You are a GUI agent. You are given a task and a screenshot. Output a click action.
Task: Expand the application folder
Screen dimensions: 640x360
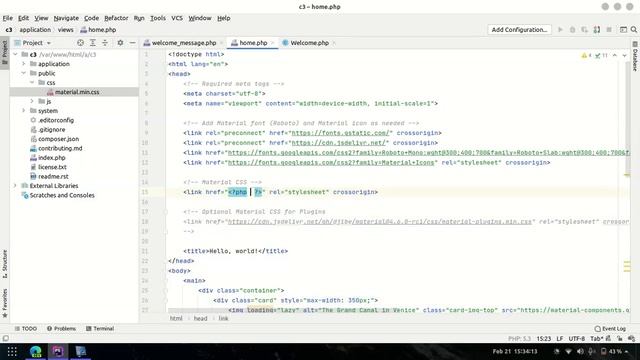[24, 64]
